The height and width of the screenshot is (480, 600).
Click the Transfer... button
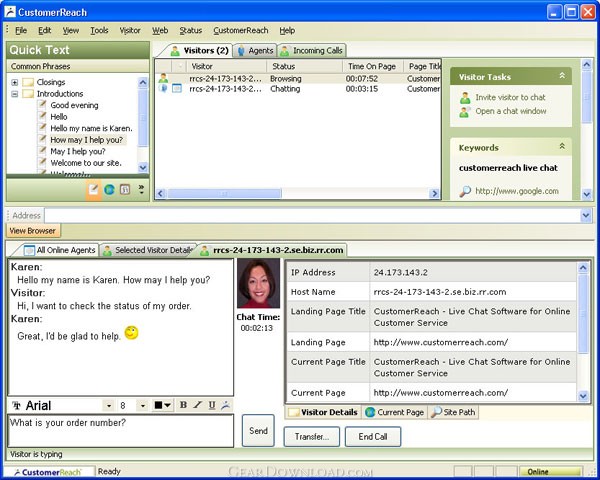click(x=311, y=437)
